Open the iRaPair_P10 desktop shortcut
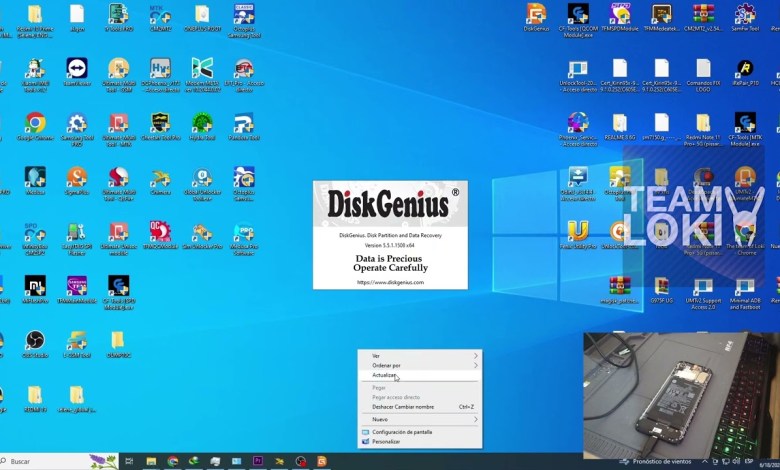Viewport: 780px width, 470px height. [x=744, y=69]
